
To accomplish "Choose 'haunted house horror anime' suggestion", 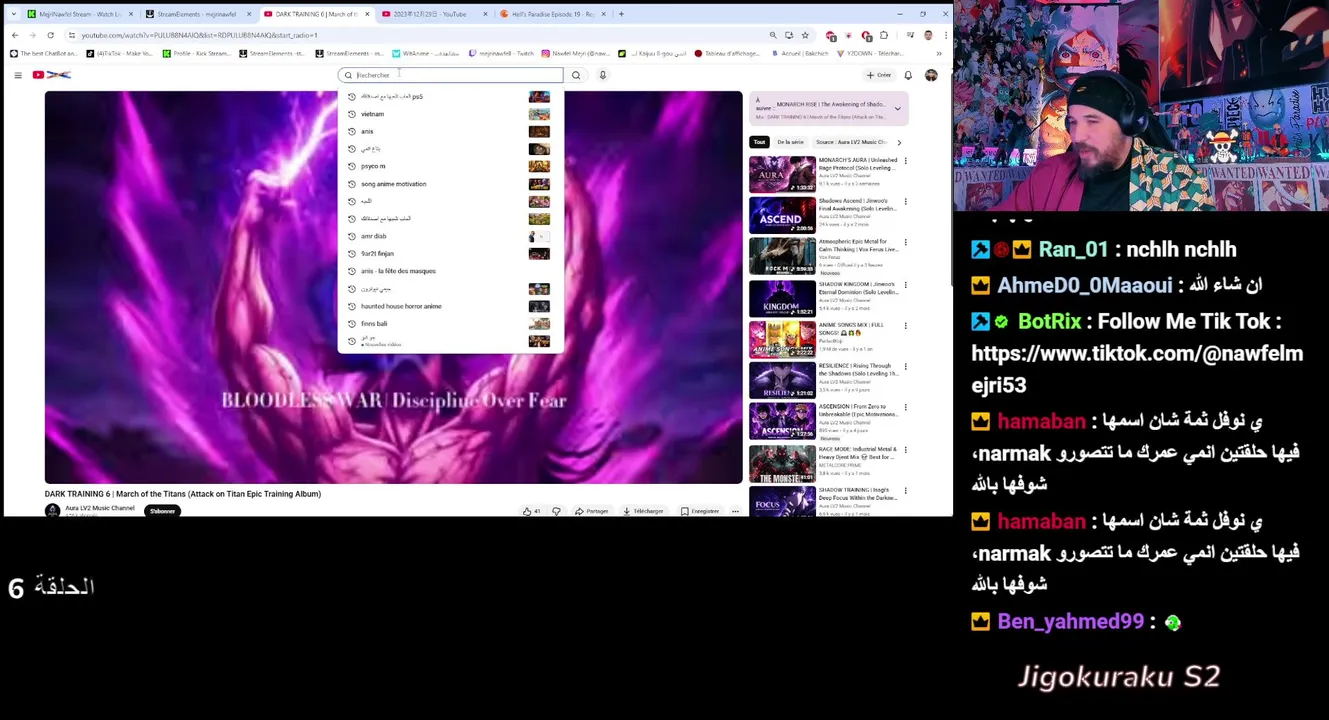I will (x=450, y=306).
